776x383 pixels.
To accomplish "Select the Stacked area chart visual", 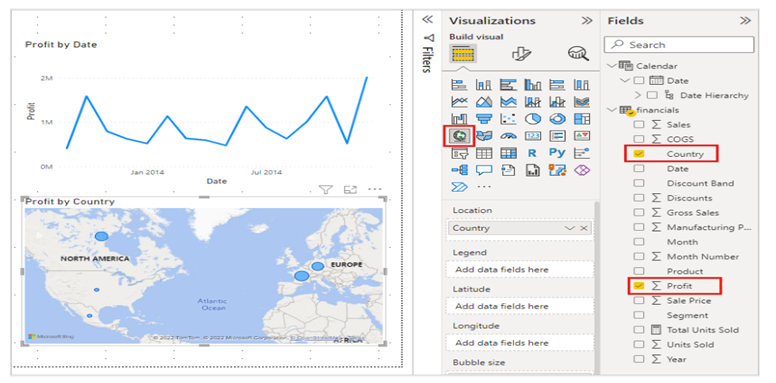I will (x=508, y=102).
